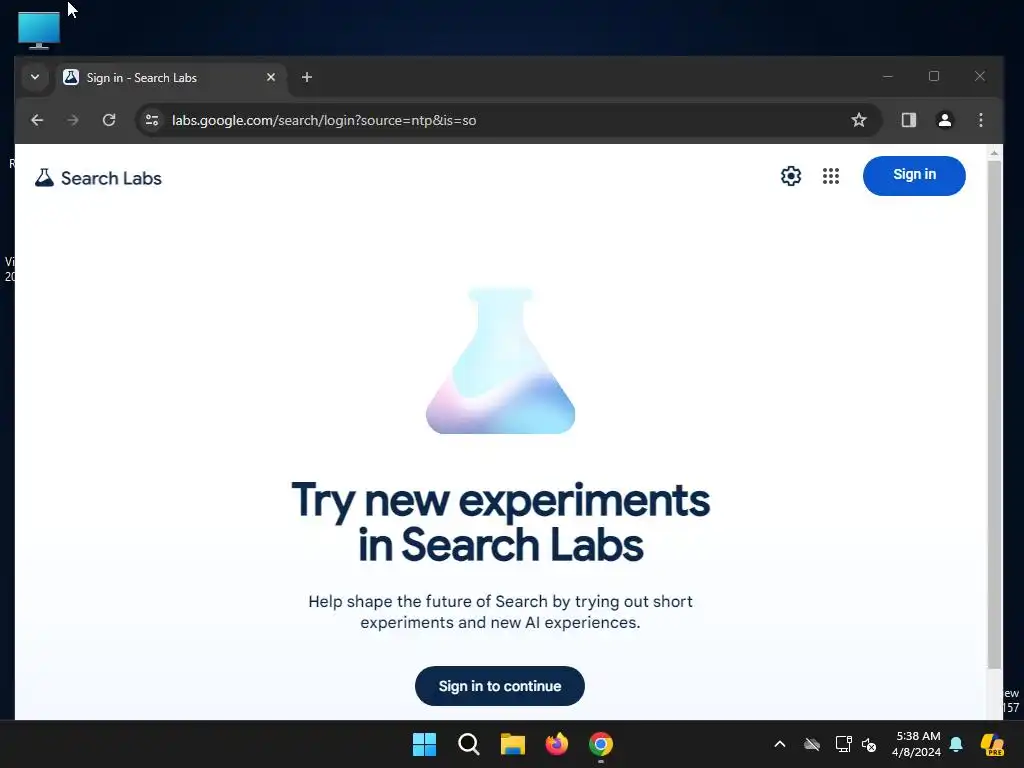The height and width of the screenshot is (768, 1024).
Task: Expand the tab search dropdown
Action: click(35, 77)
